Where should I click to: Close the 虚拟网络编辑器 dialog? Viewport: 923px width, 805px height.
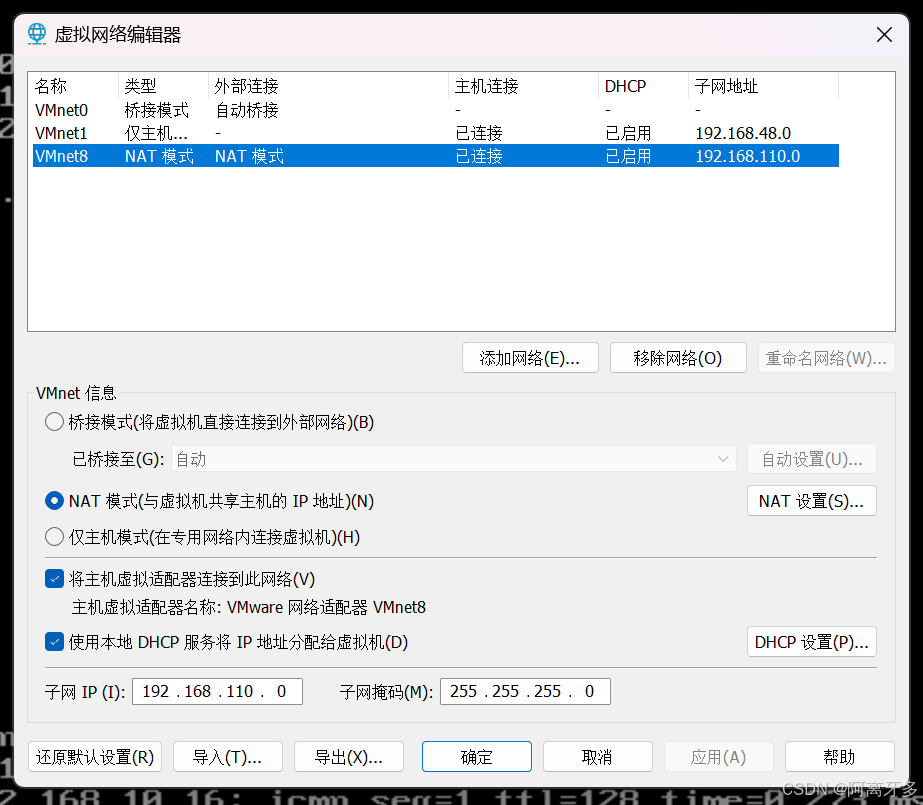[x=884, y=35]
